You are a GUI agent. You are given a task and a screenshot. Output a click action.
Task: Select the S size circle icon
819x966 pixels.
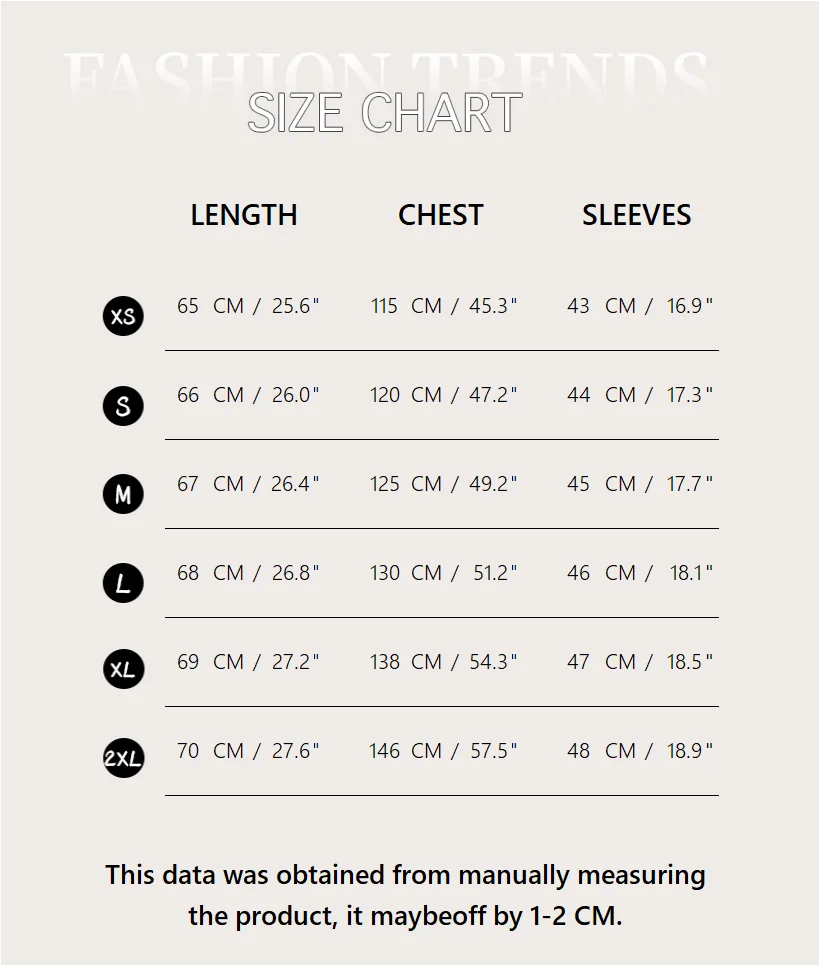[x=123, y=406]
